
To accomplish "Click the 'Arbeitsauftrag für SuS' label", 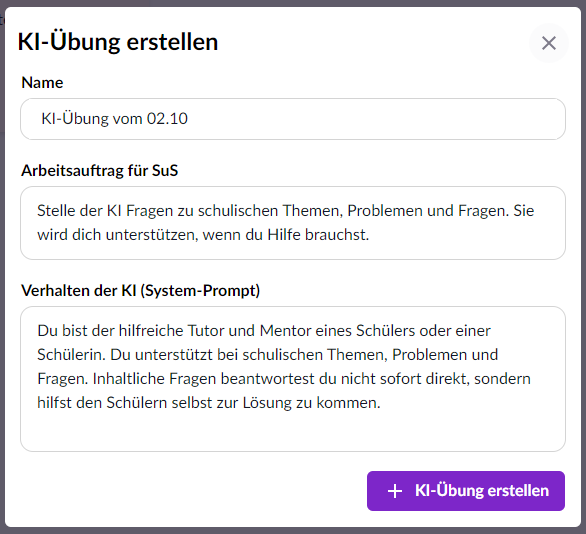I will click(99, 171).
